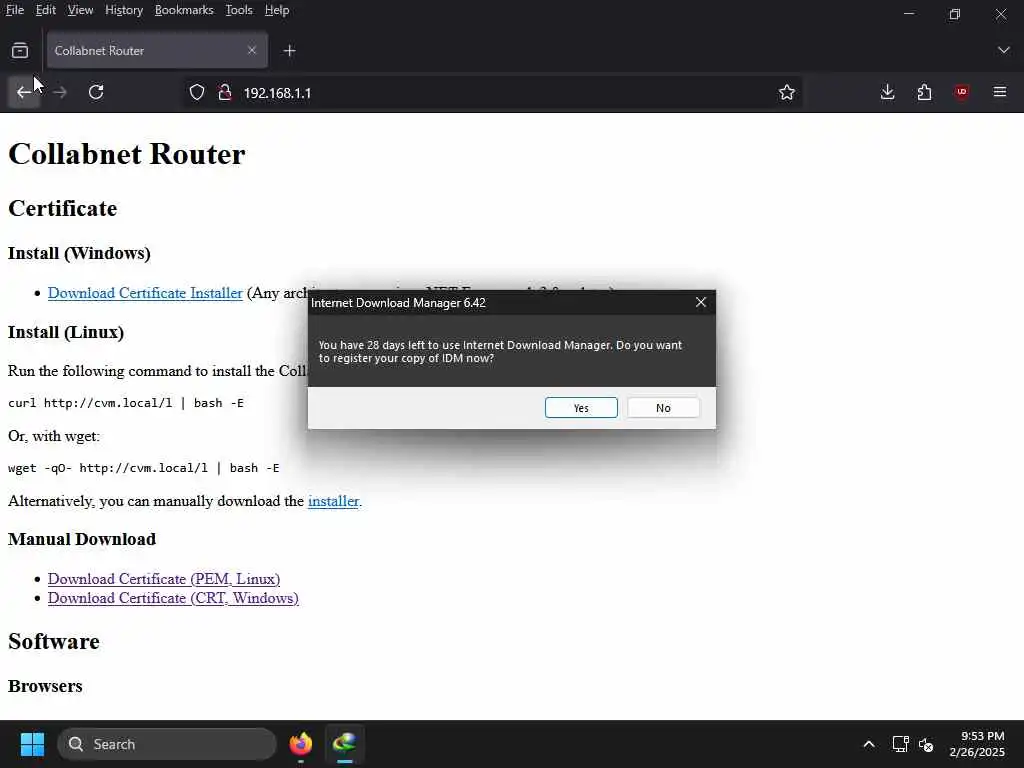Expand the list all tabs chevron
Image resolution: width=1024 pixels, height=768 pixels.
click(x=1003, y=50)
